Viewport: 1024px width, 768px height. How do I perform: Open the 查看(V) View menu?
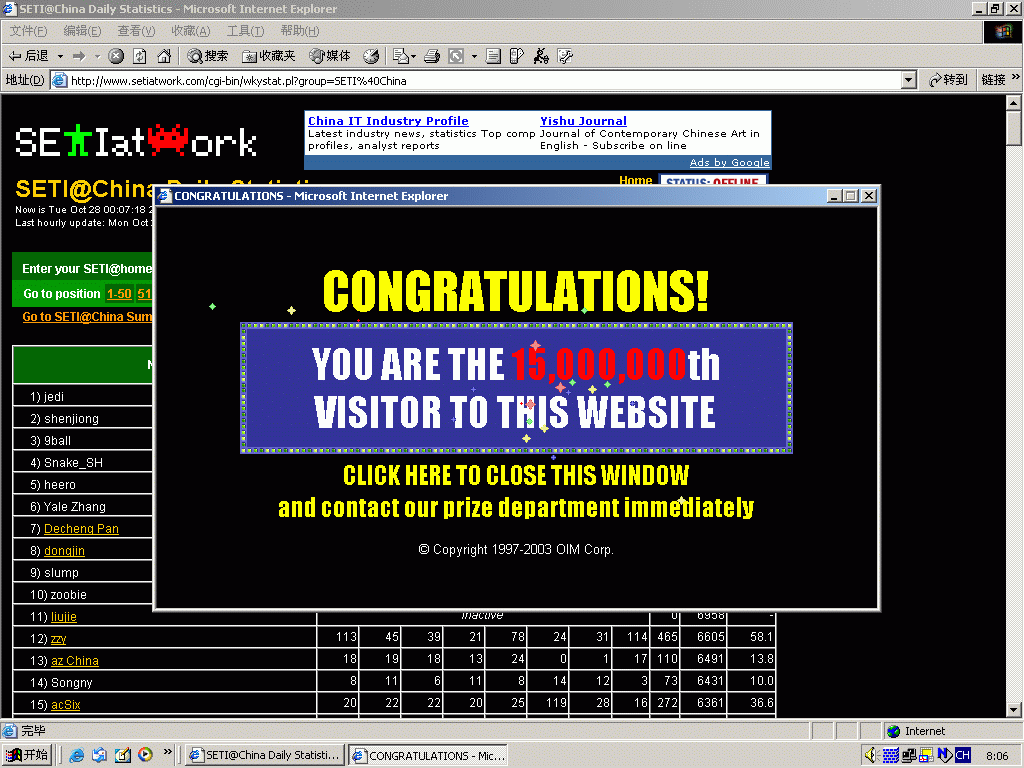pos(136,31)
